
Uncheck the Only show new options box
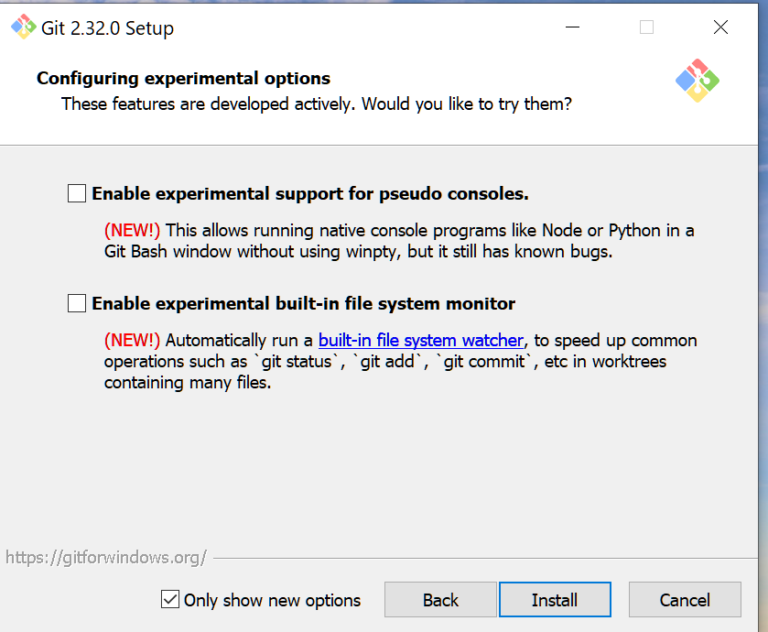point(170,600)
